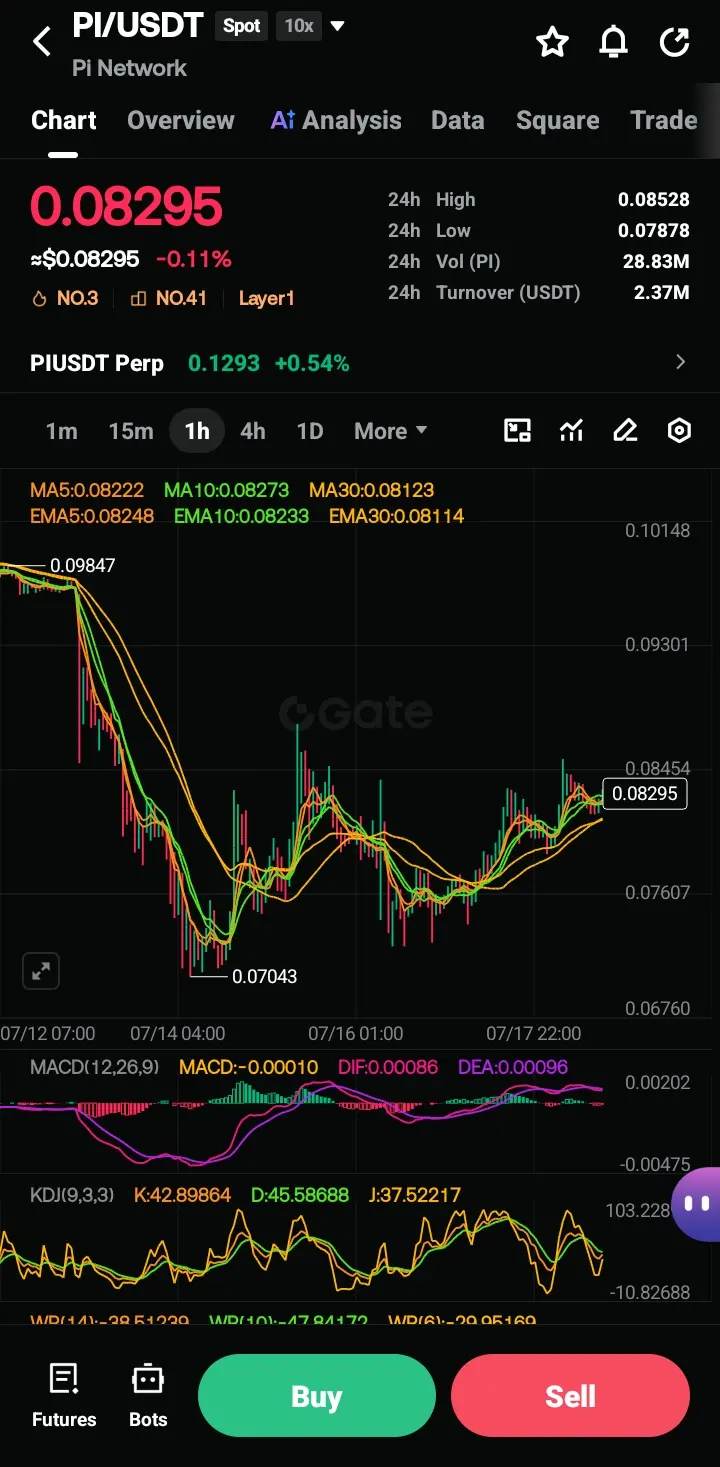The image size is (720, 1467).
Task: Tap the current price marker 0.08295 on chart
Action: pos(645,793)
